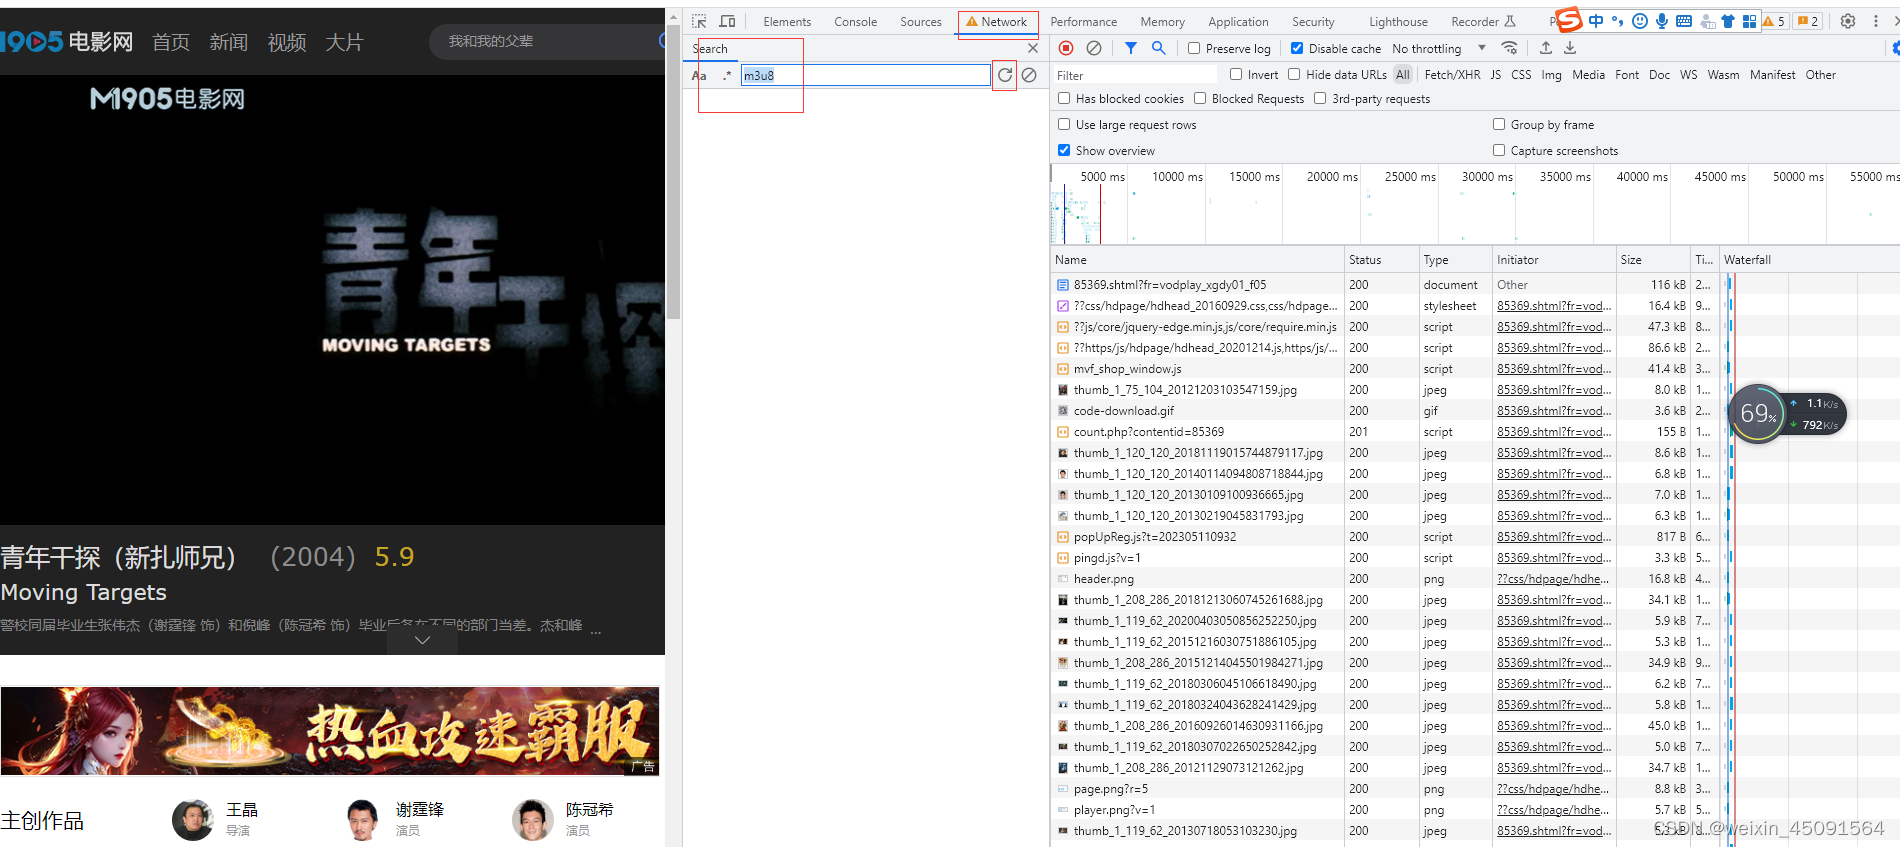Screen dimensions: 1900x847
Task: Open DevTools settings gear
Action: click(1848, 21)
